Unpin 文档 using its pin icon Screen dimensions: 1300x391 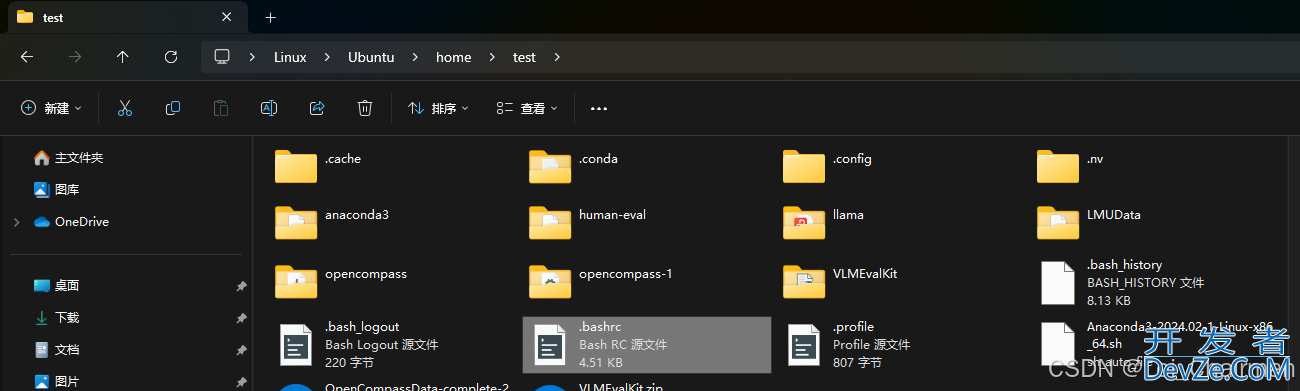pyautogui.click(x=241, y=350)
